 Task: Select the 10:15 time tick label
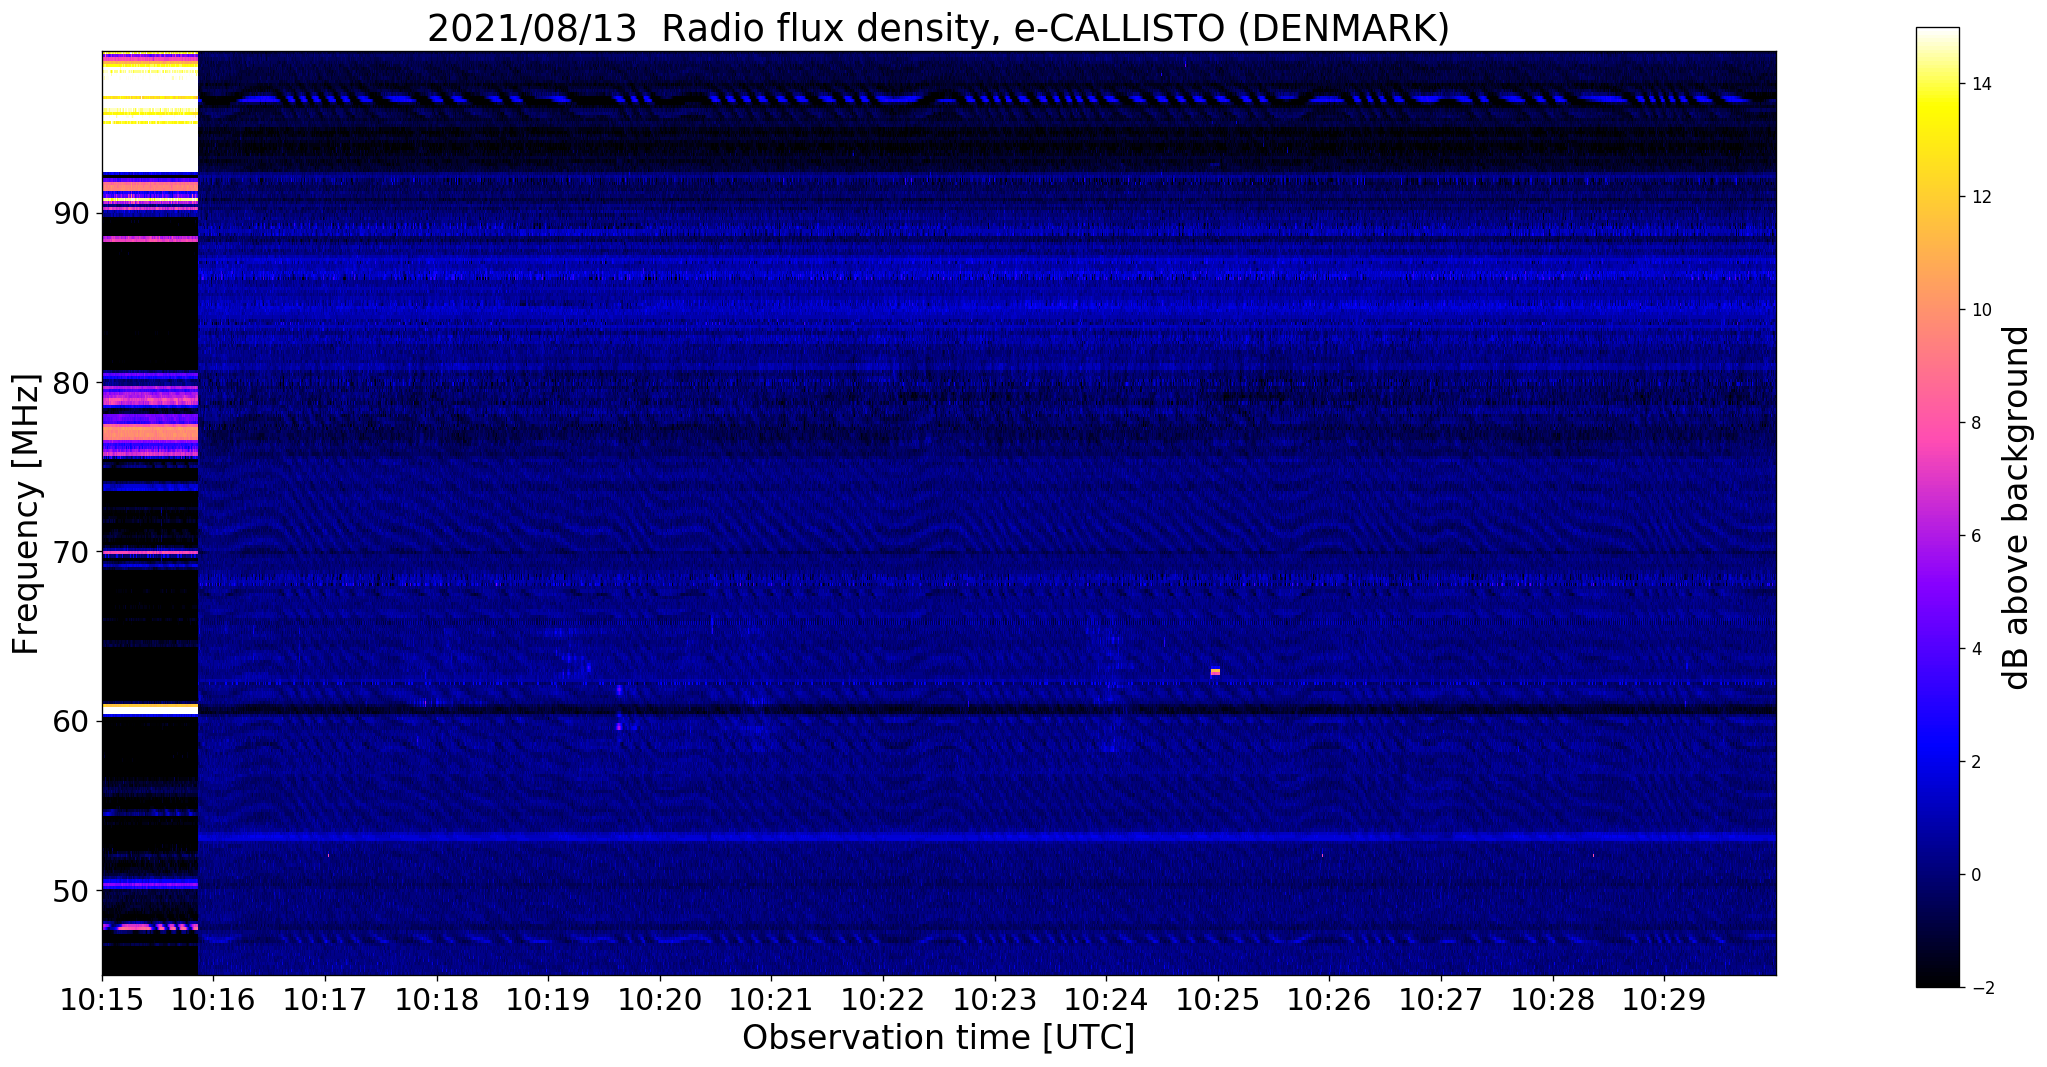tap(102, 1000)
